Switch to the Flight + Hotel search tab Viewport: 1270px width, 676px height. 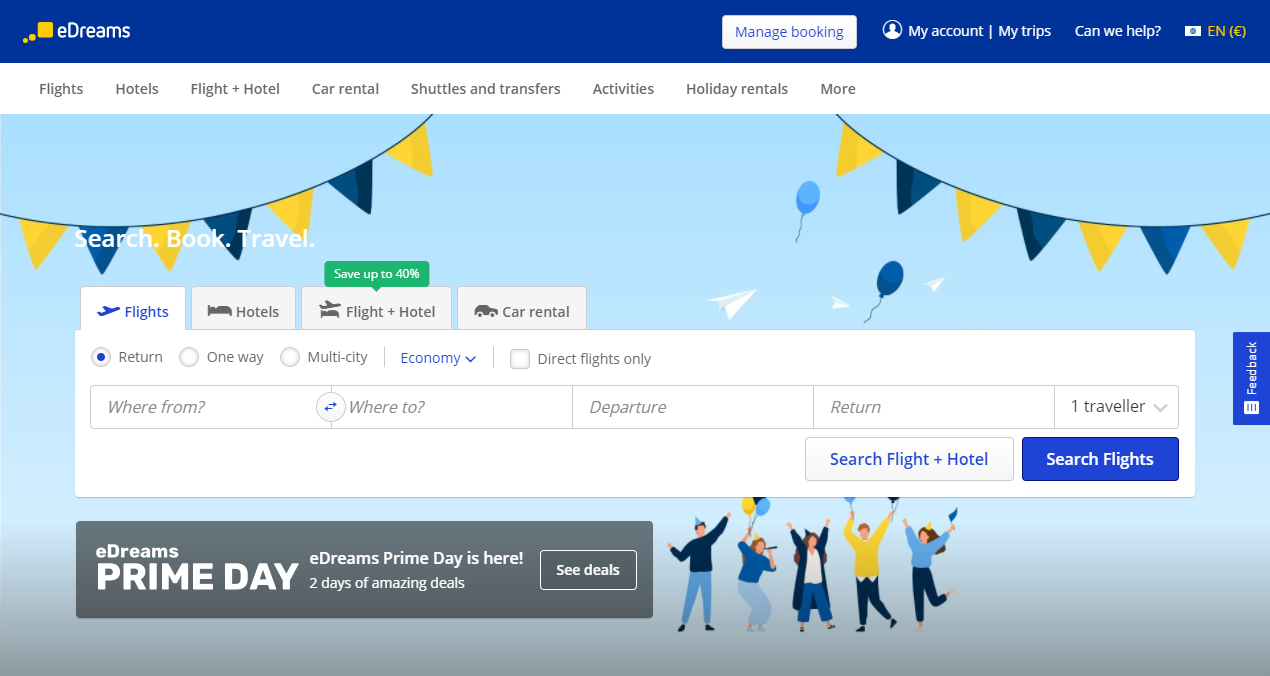click(x=376, y=309)
